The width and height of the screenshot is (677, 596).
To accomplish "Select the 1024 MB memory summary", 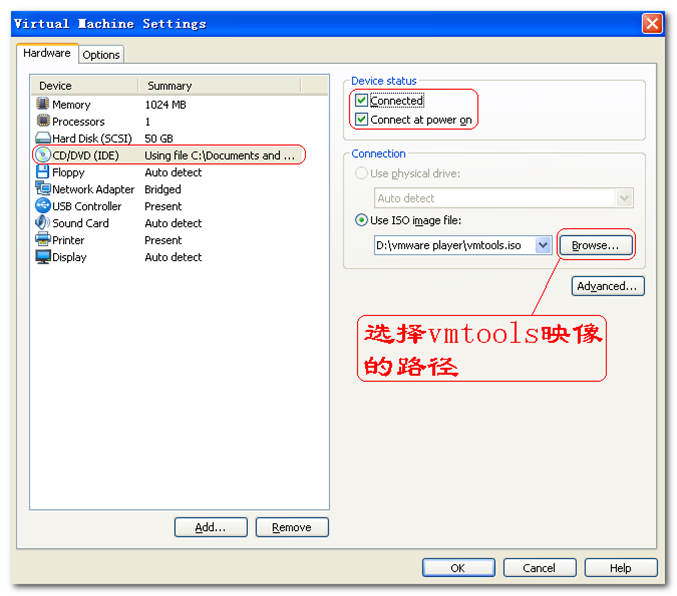I will pyautogui.click(x=165, y=105).
